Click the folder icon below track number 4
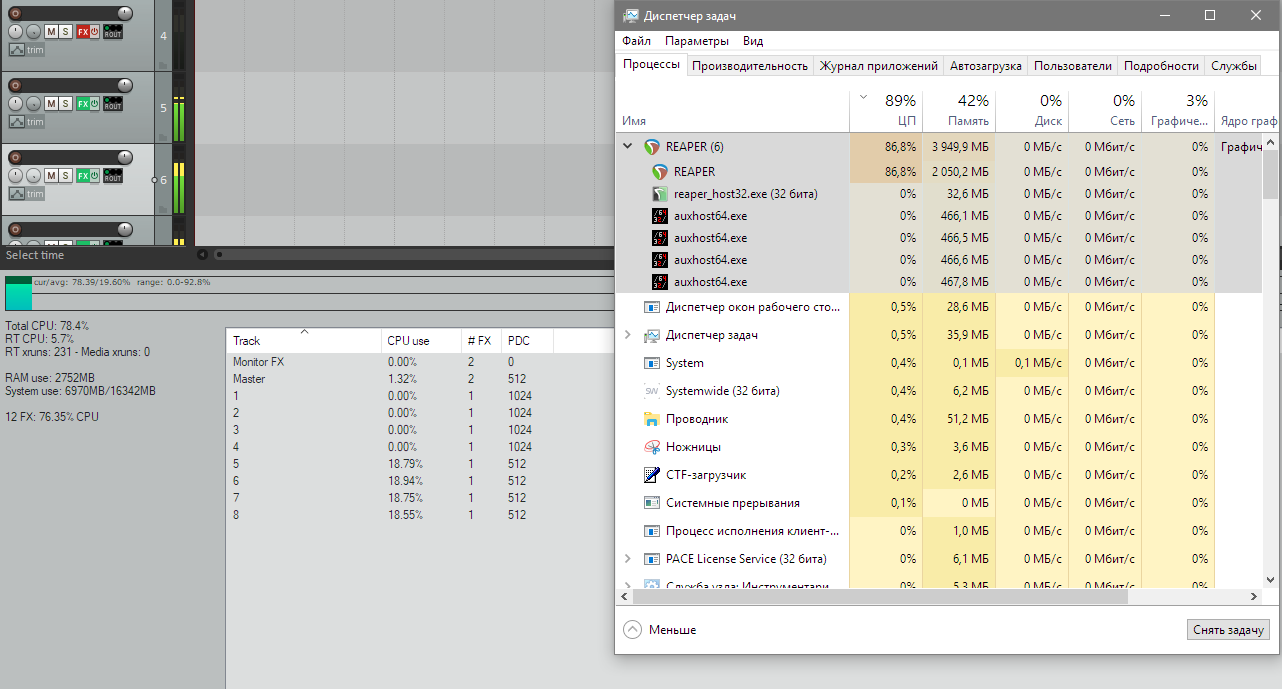1282x689 pixels. [163, 64]
